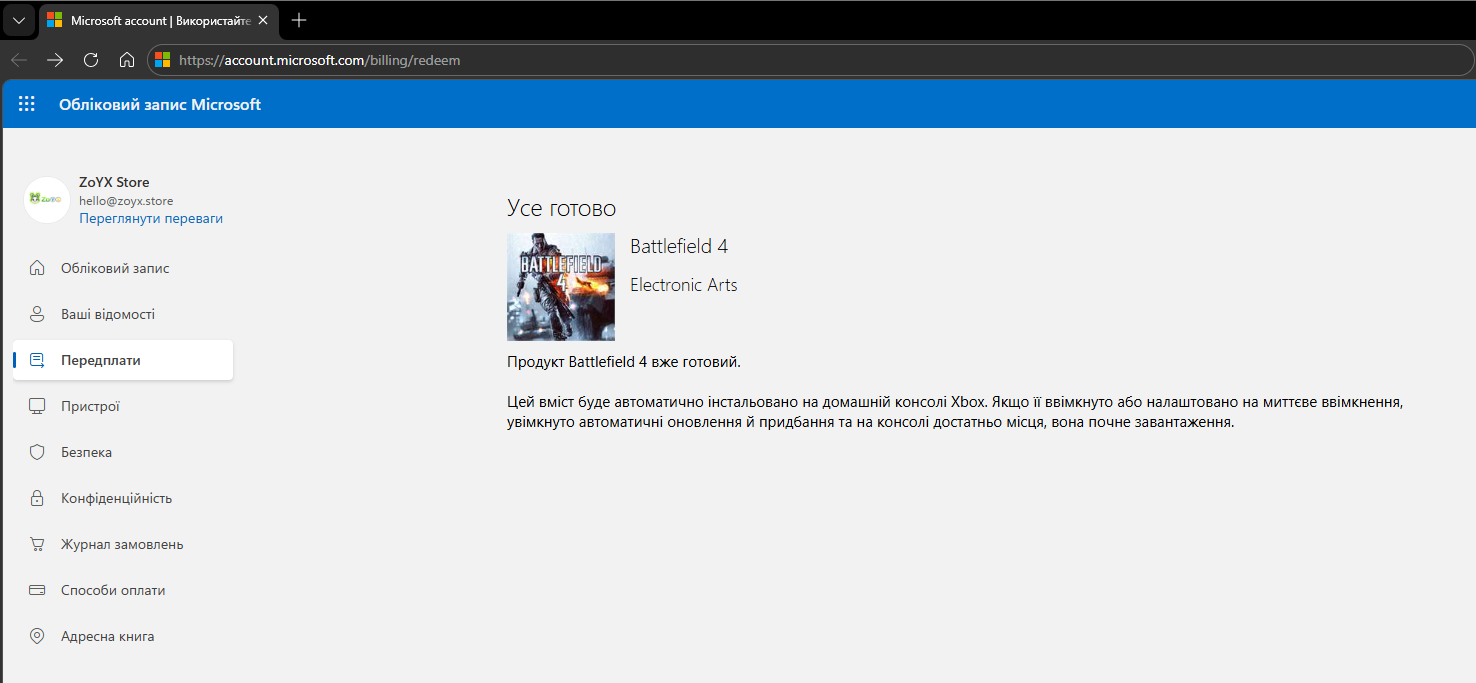Select the Microsoft account browser tab
Image resolution: width=1476 pixels, height=683 pixels.
pyautogui.click(x=159, y=21)
